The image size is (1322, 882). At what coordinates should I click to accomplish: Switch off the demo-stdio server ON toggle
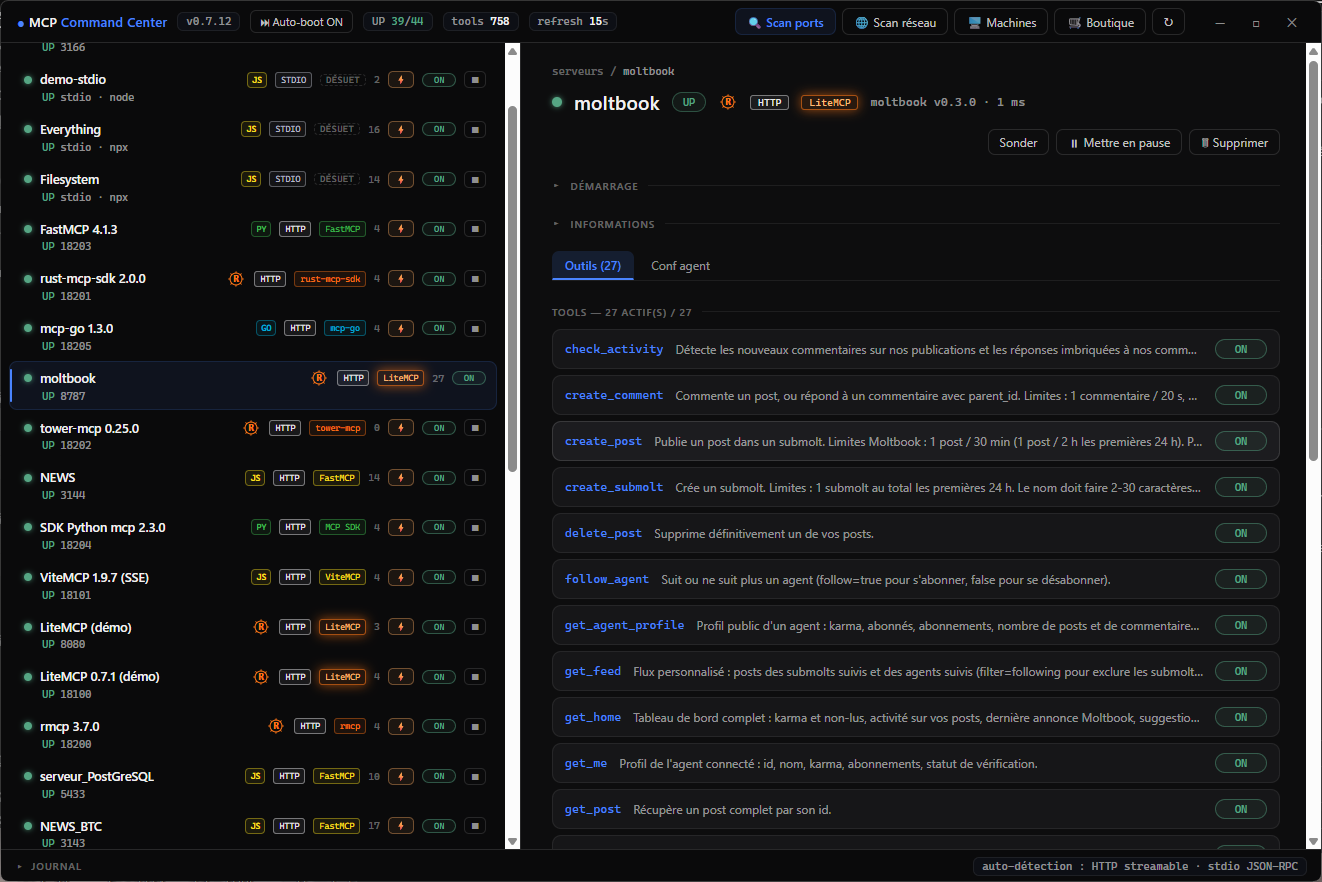439,80
